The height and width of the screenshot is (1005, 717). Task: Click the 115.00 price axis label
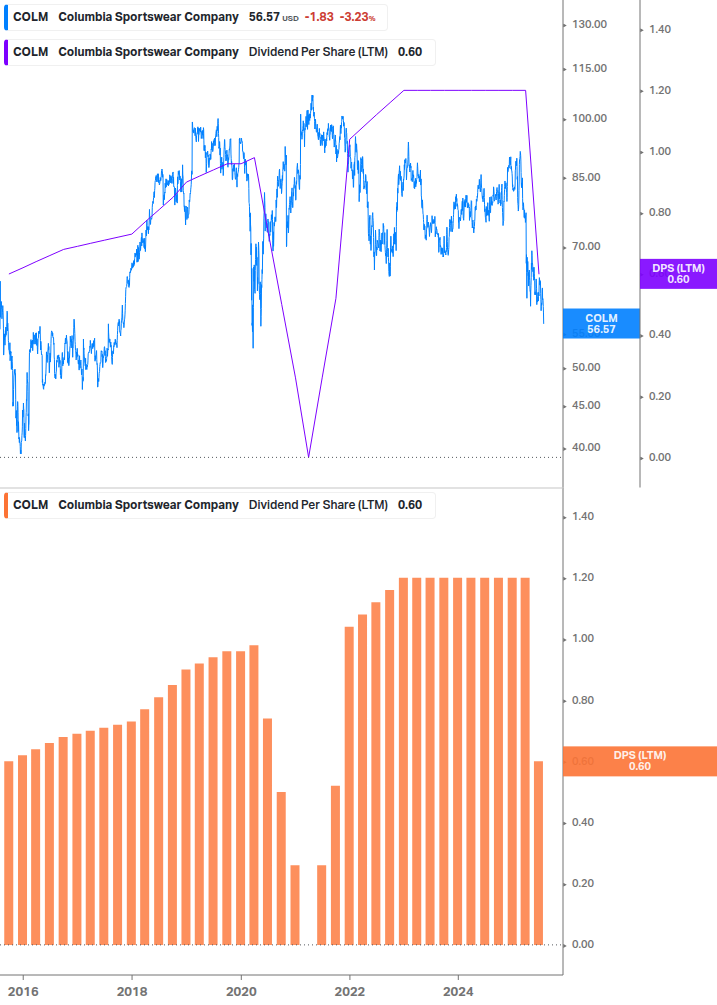tap(589, 68)
